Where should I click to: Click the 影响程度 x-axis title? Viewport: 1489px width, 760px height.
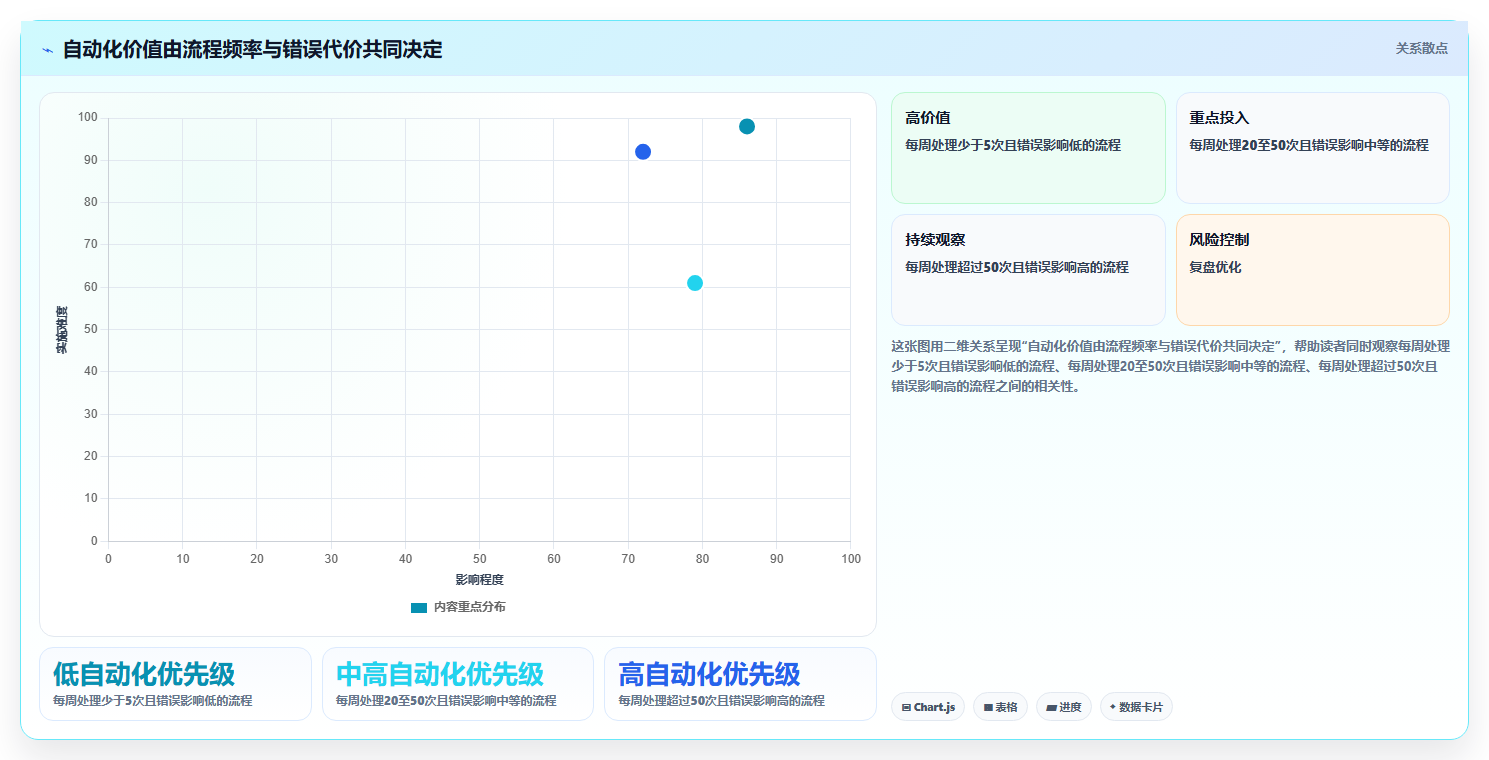[x=479, y=580]
